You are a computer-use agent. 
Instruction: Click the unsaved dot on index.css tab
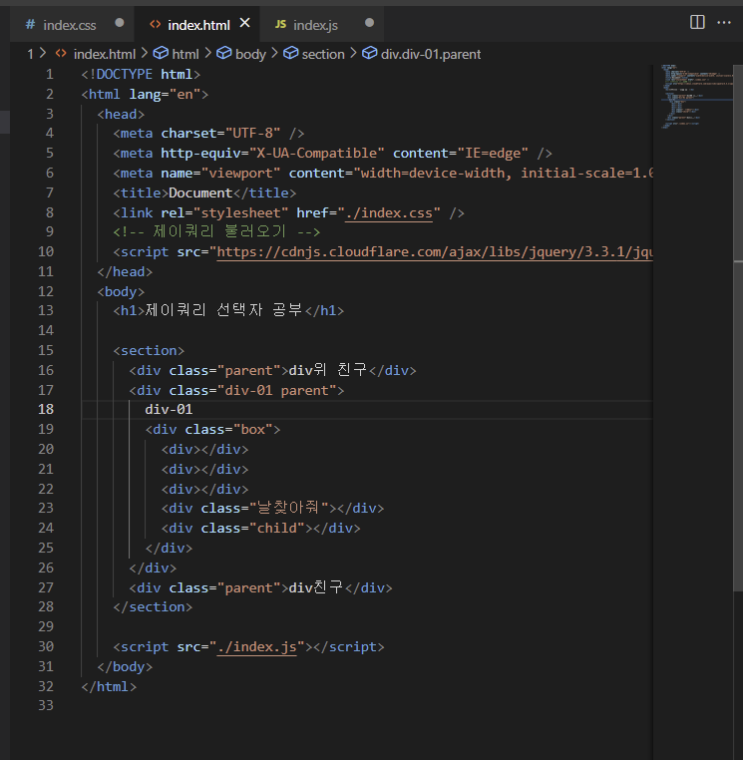pyautogui.click(x=120, y=23)
